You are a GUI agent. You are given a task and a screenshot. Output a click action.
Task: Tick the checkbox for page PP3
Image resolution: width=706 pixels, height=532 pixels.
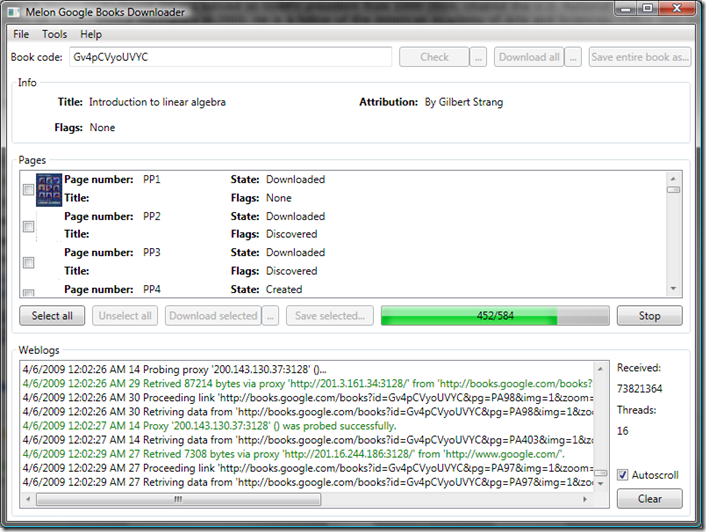pyautogui.click(x=28, y=262)
